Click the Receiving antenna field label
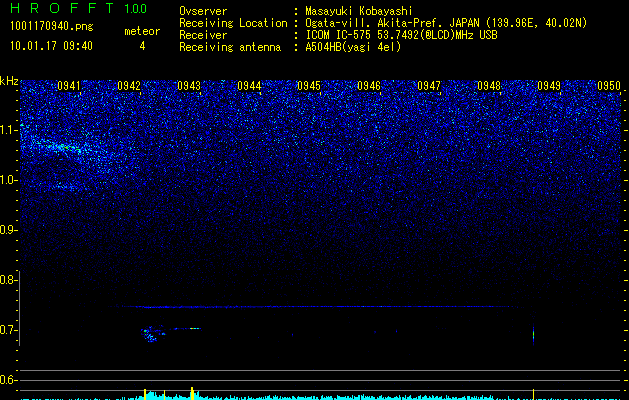The image size is (629, 400). (x=230, y=47)
